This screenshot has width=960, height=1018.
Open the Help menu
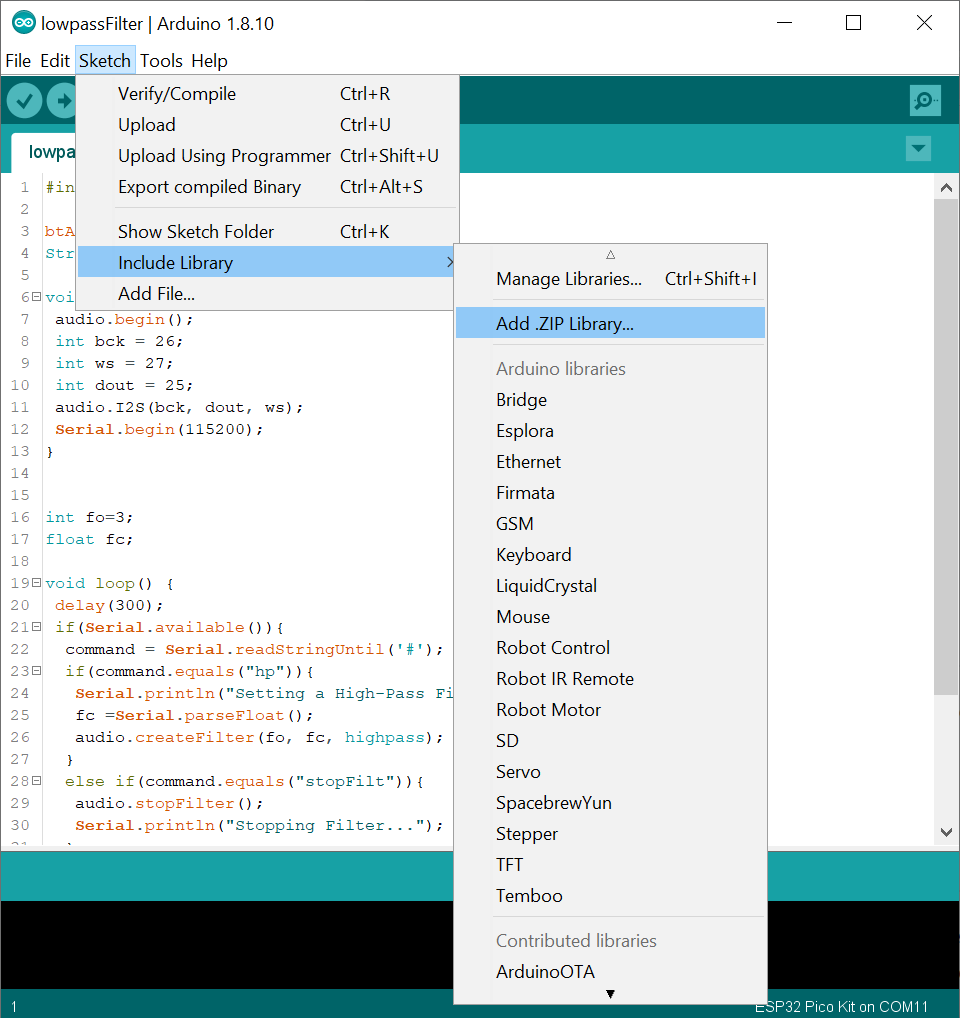209,61
